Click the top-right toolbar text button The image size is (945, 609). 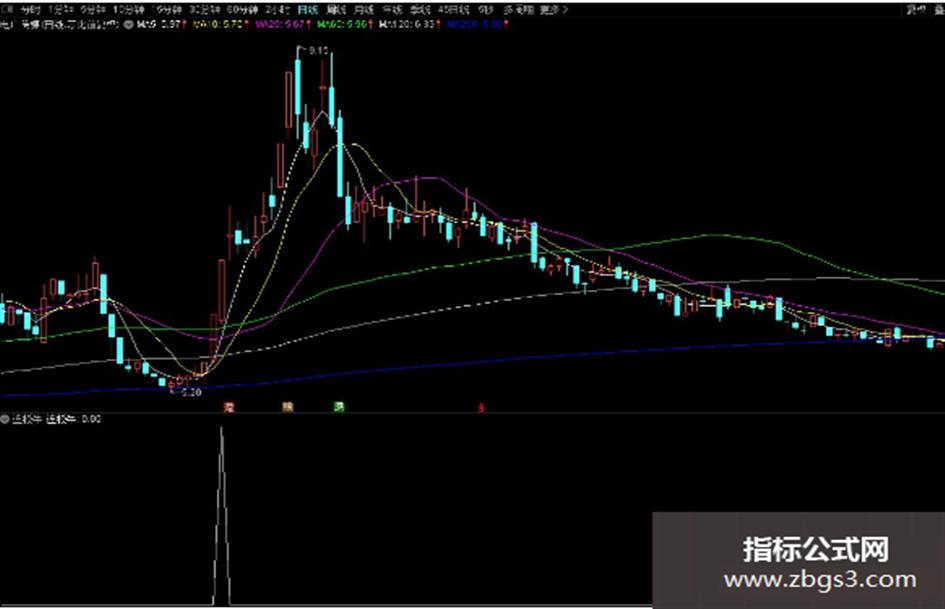(x=917, y=10)
